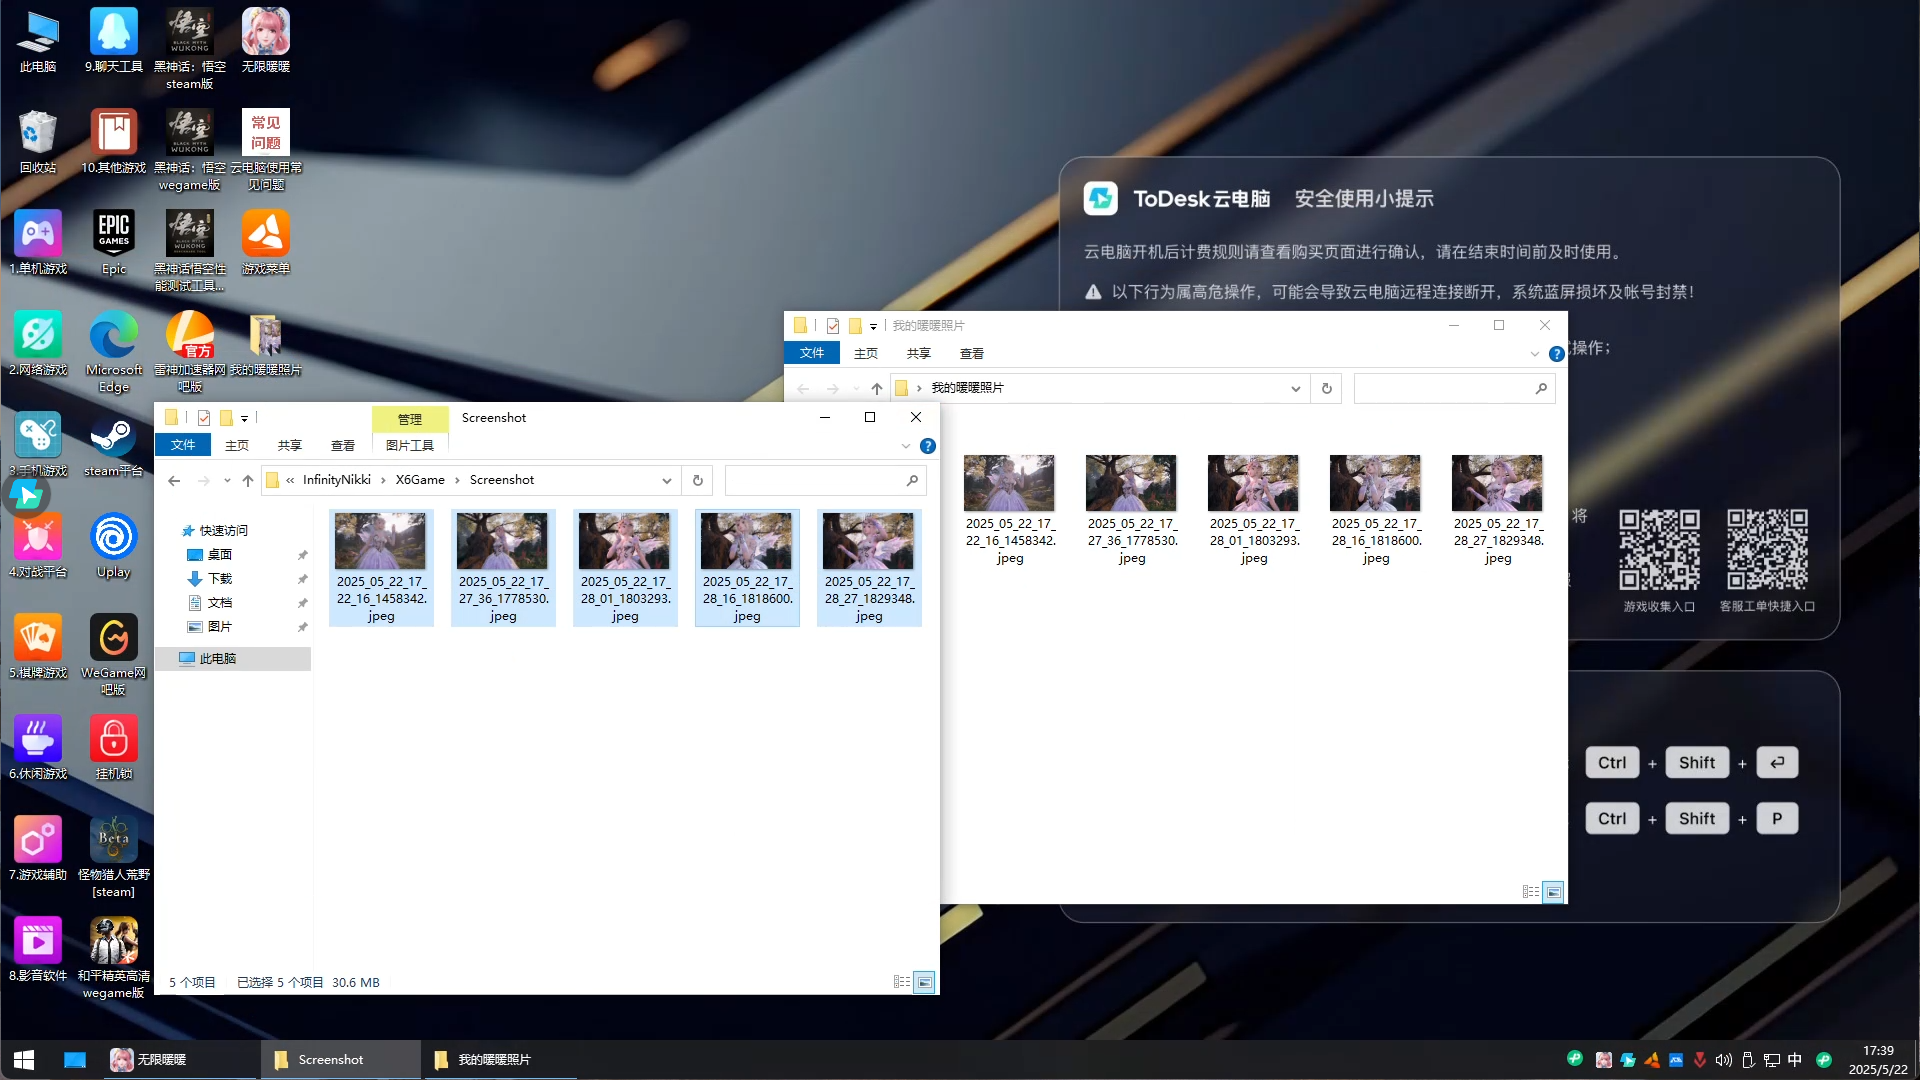This screenshot has width=1920, height=1080.
Task: Launch Uplay desktop icon
Action: pos(114,546)
